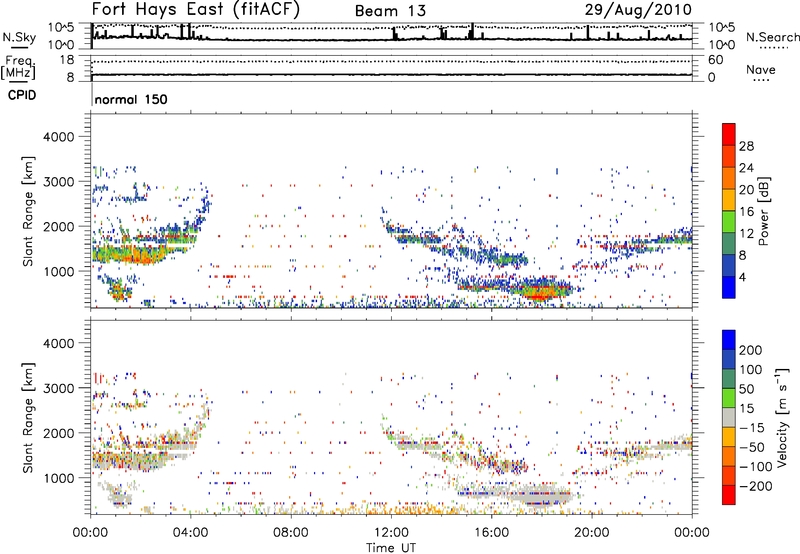
Task: Click the '16:00' time tick label
Action: pos(491,533)
